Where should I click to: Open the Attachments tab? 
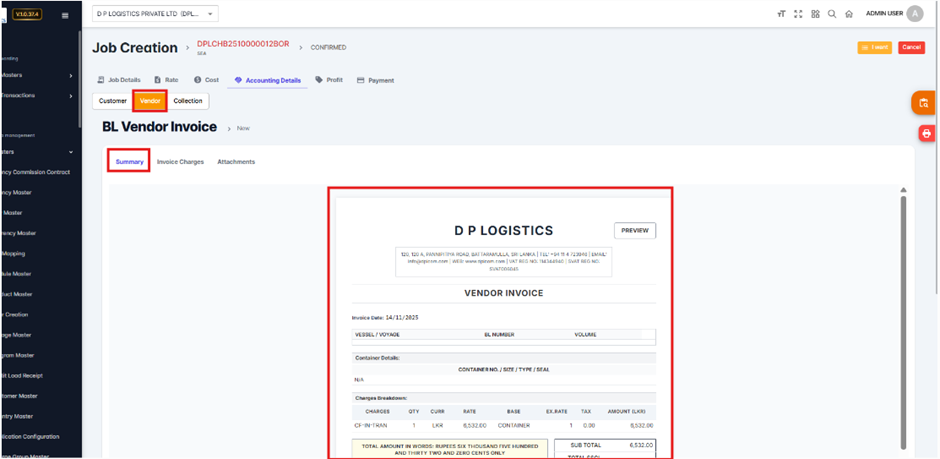pyautogui.click(x=236, y=161)
